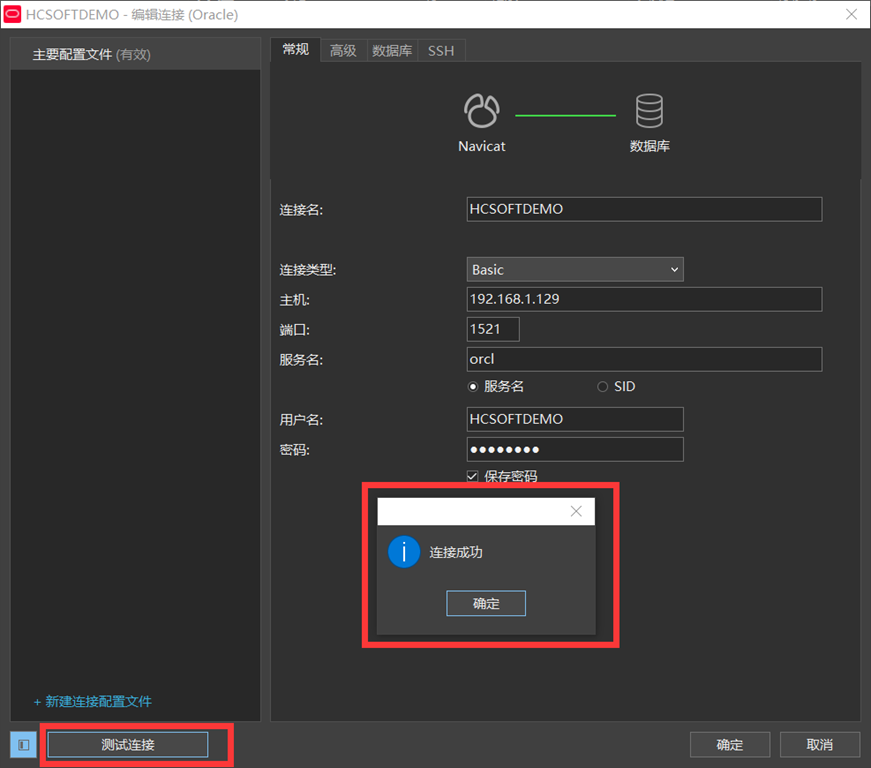Click the Oracle icon in the title bar
This screenshot has height=768, width=871.
12,14
